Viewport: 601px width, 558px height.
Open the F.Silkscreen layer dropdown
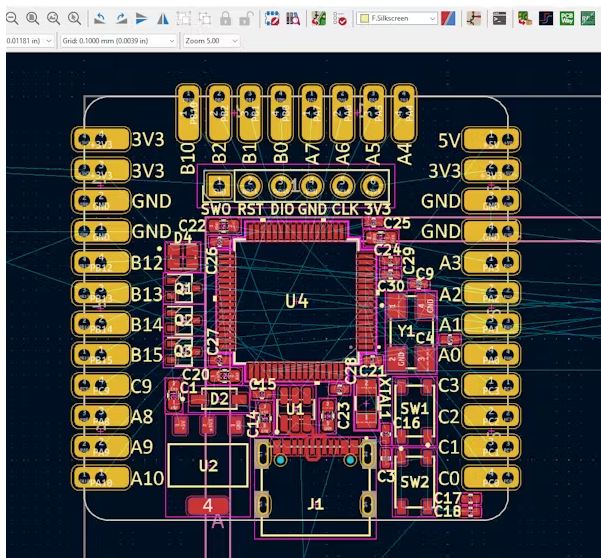(x=397, y=18)
